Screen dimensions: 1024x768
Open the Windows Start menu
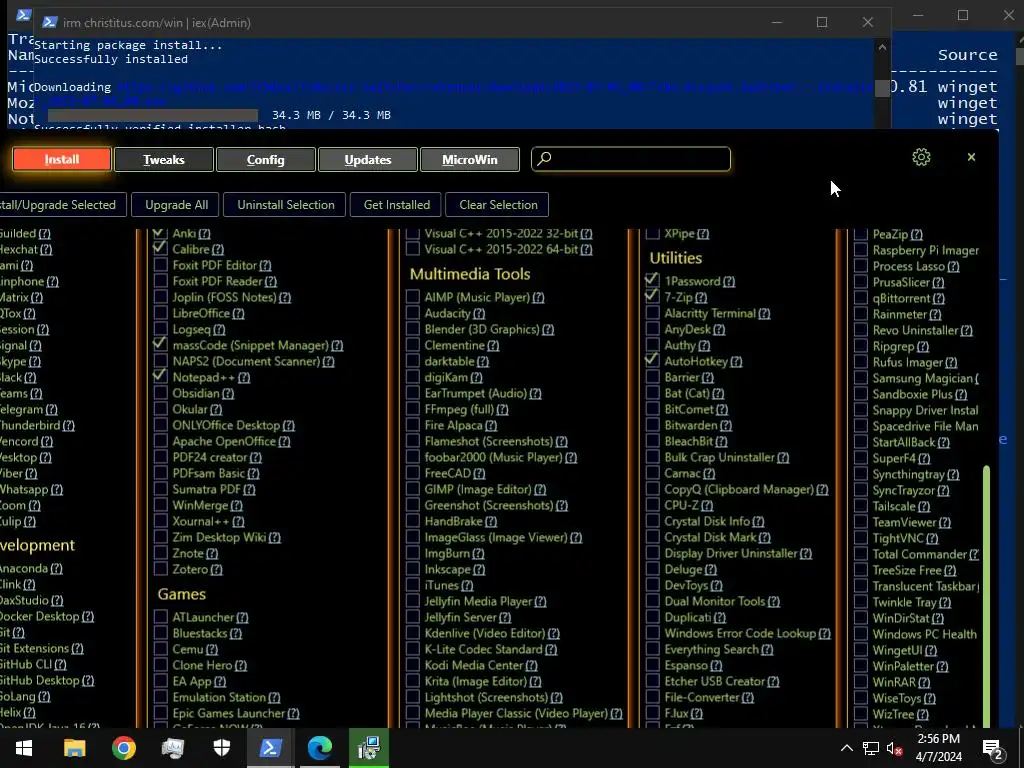coord(24,748)
